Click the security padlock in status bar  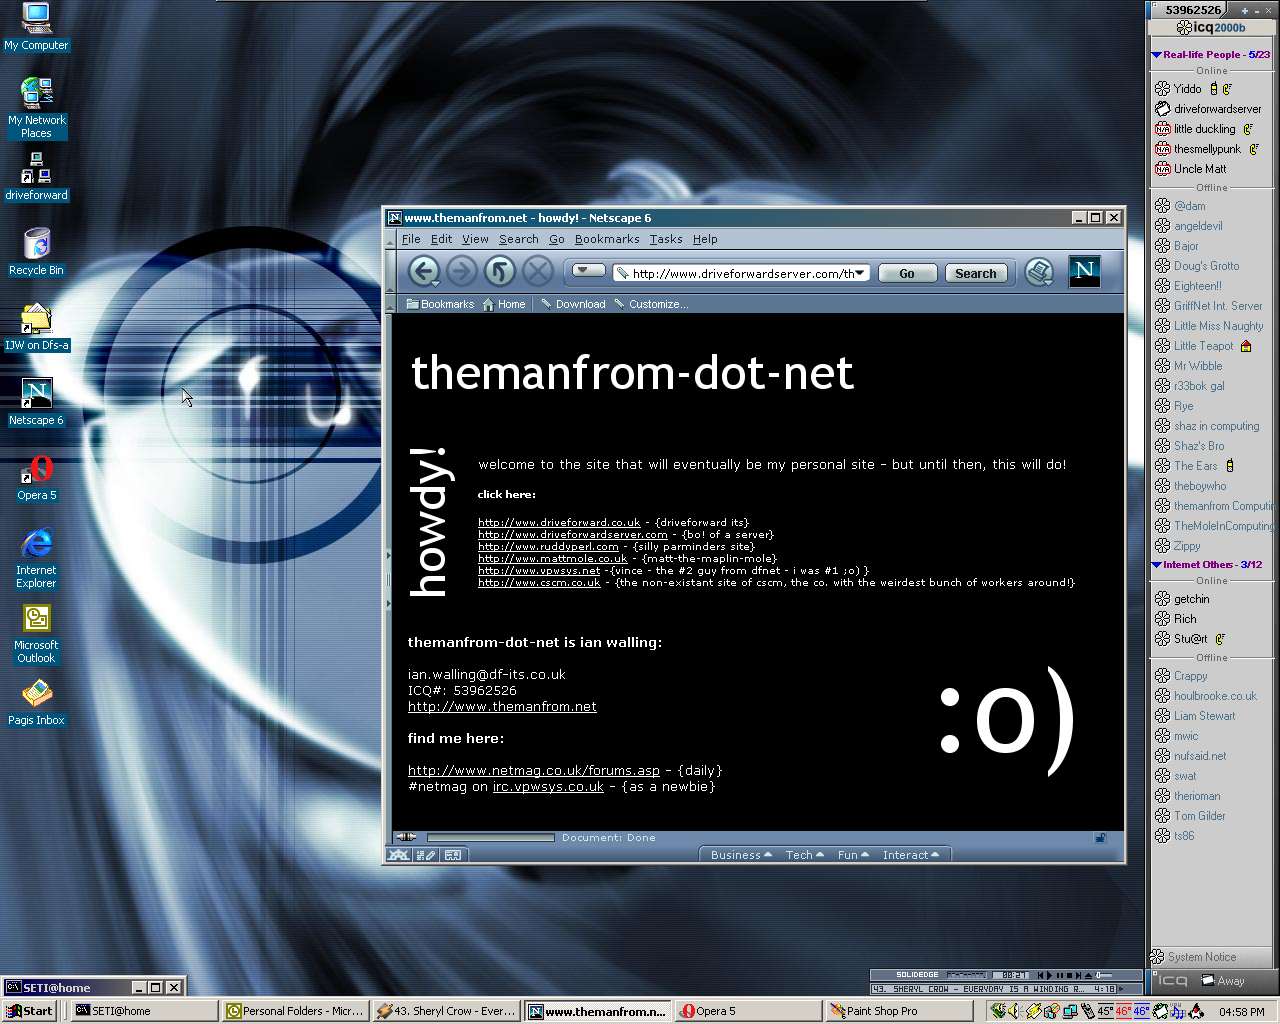[x=1100, y=838]
